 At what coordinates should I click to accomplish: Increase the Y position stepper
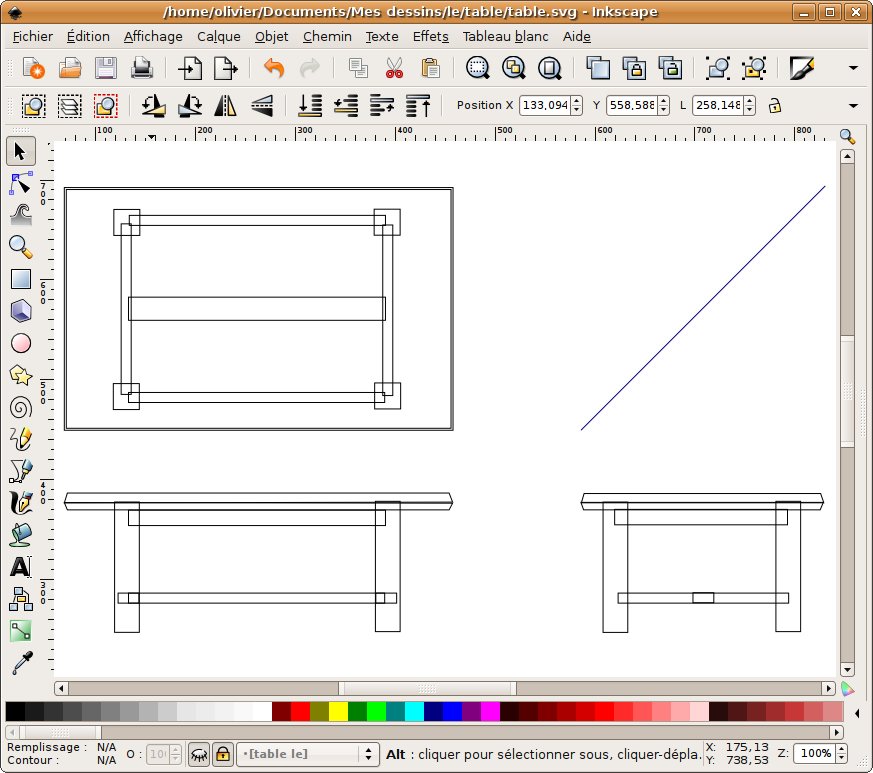[x=663, y=101]
